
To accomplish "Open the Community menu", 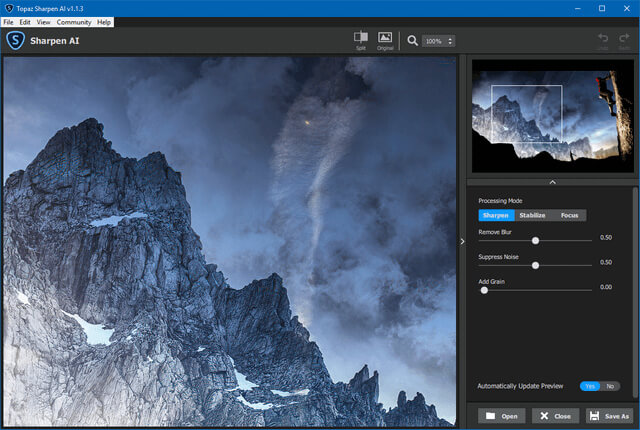I will (73, 22).
